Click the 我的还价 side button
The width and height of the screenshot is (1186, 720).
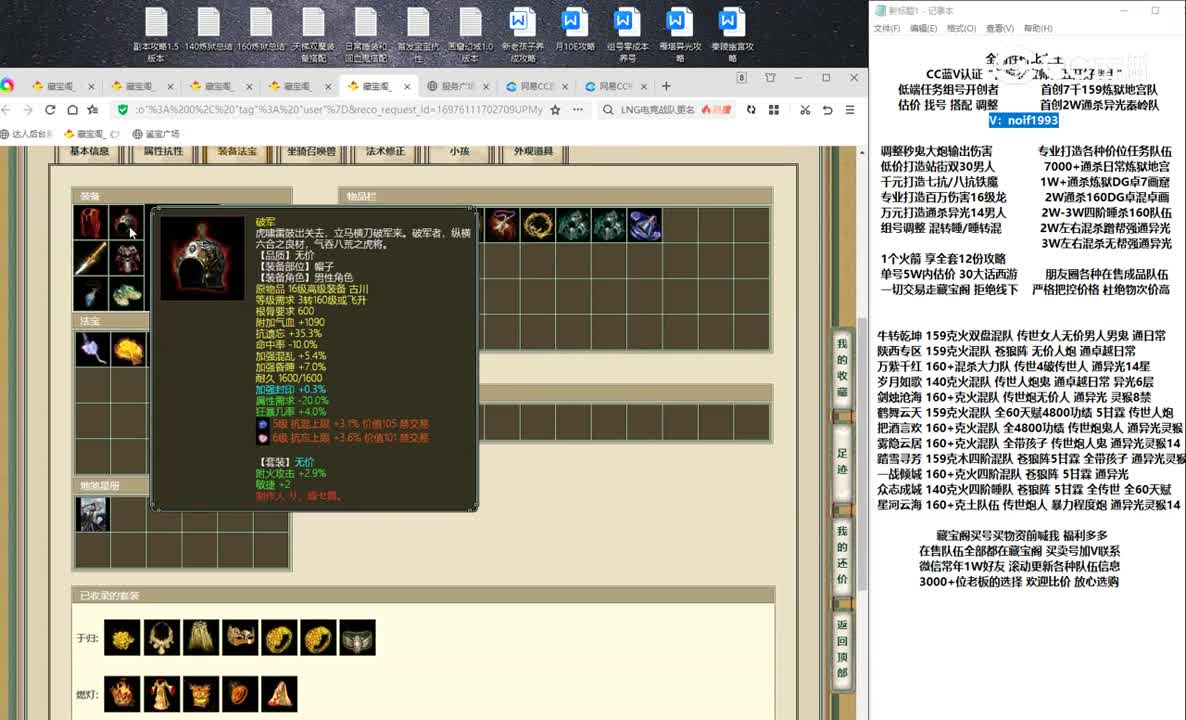(842, 555)
